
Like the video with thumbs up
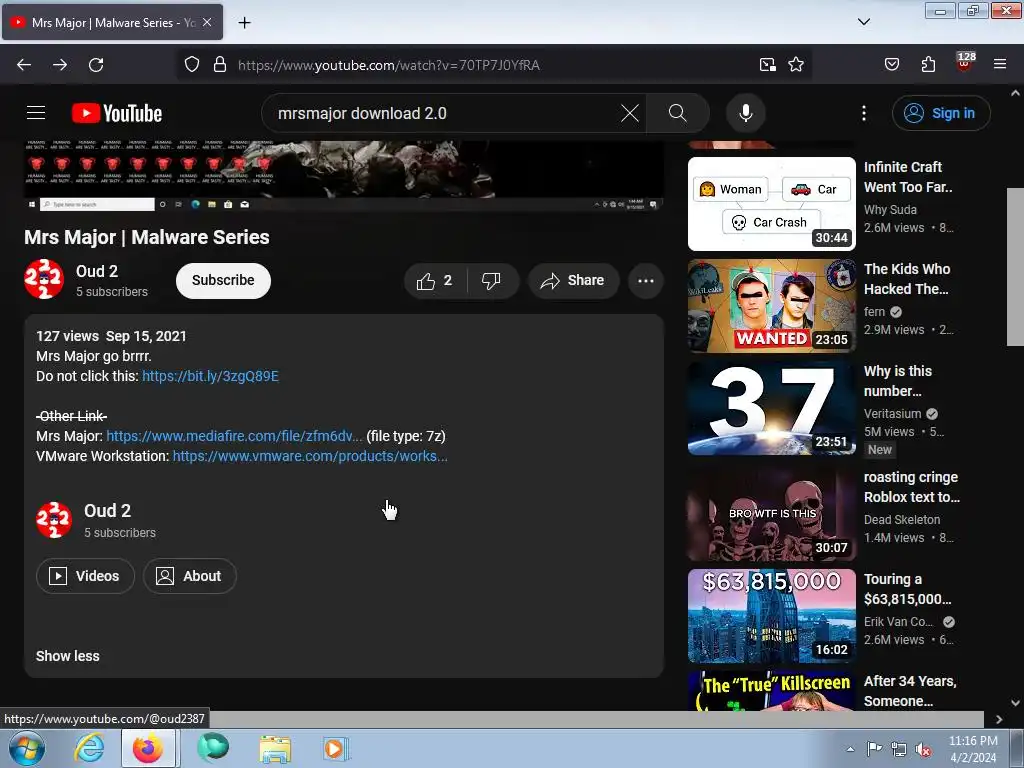[435, 281]
